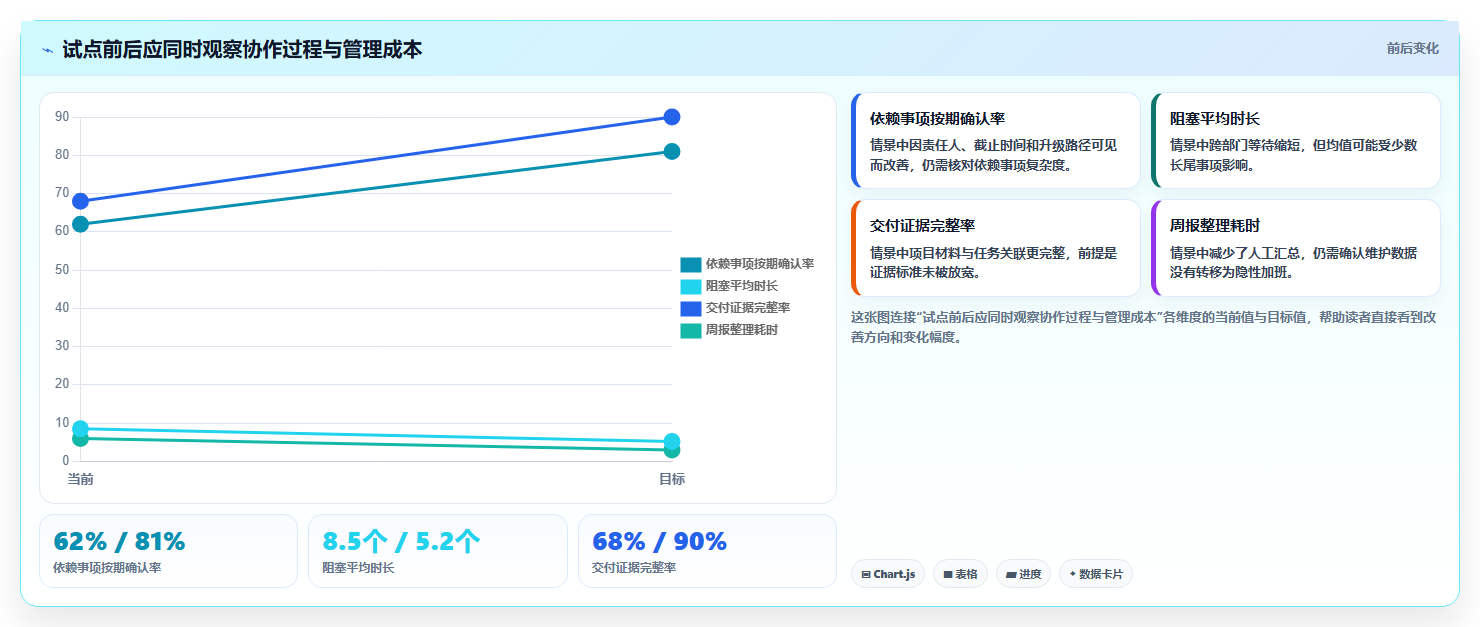This screenshot has width=1480, height=627.
Task: Select the 8.5个 / 5.2个 stat card
Action: pyautogui.click(x=438, y=551)
